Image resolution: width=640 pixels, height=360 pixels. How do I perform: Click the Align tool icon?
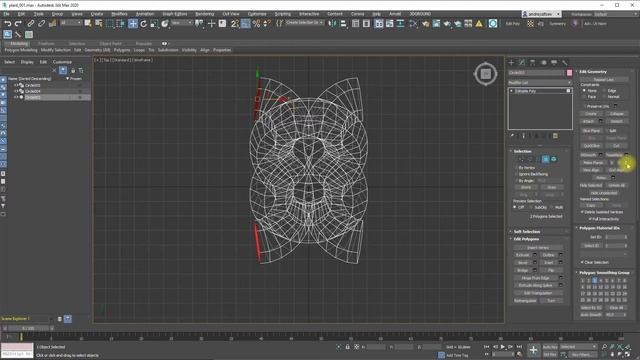344,24
